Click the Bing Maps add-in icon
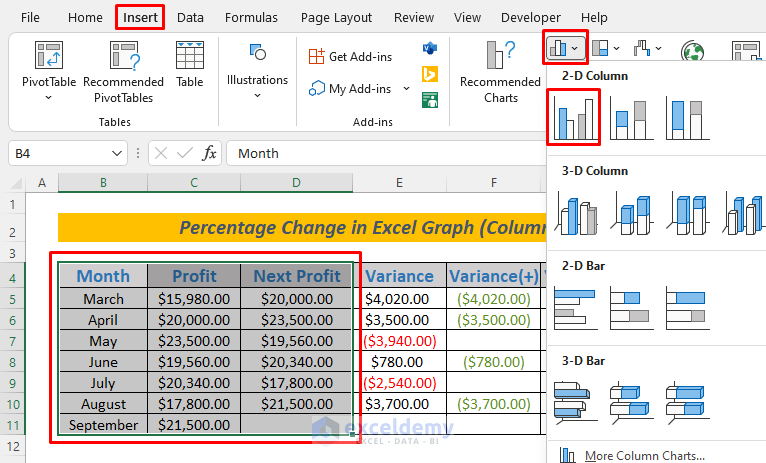Image resolution: width=766 pixels, height=463 pixels. [430, 74]
